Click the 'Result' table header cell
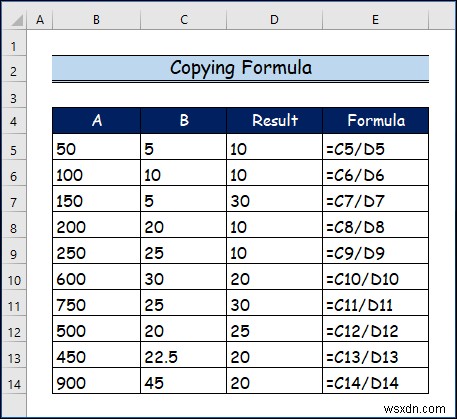Screen dimensions: 457x419 (275, 121)
